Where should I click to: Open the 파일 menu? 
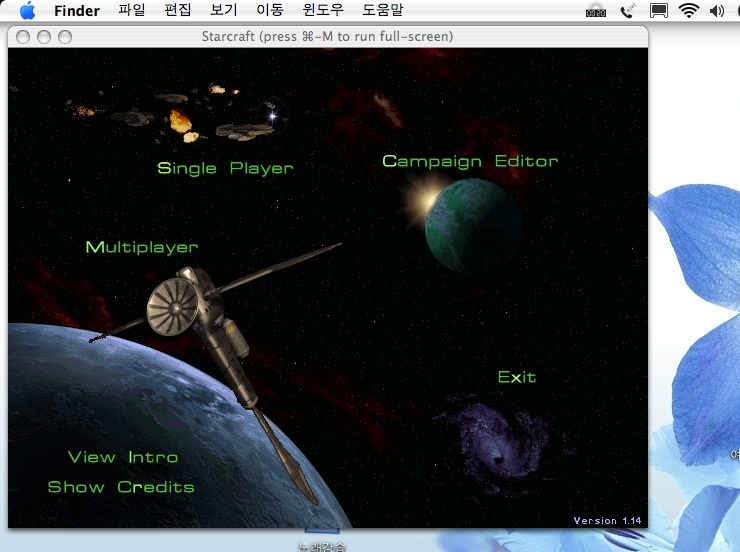tap(132, 10)
